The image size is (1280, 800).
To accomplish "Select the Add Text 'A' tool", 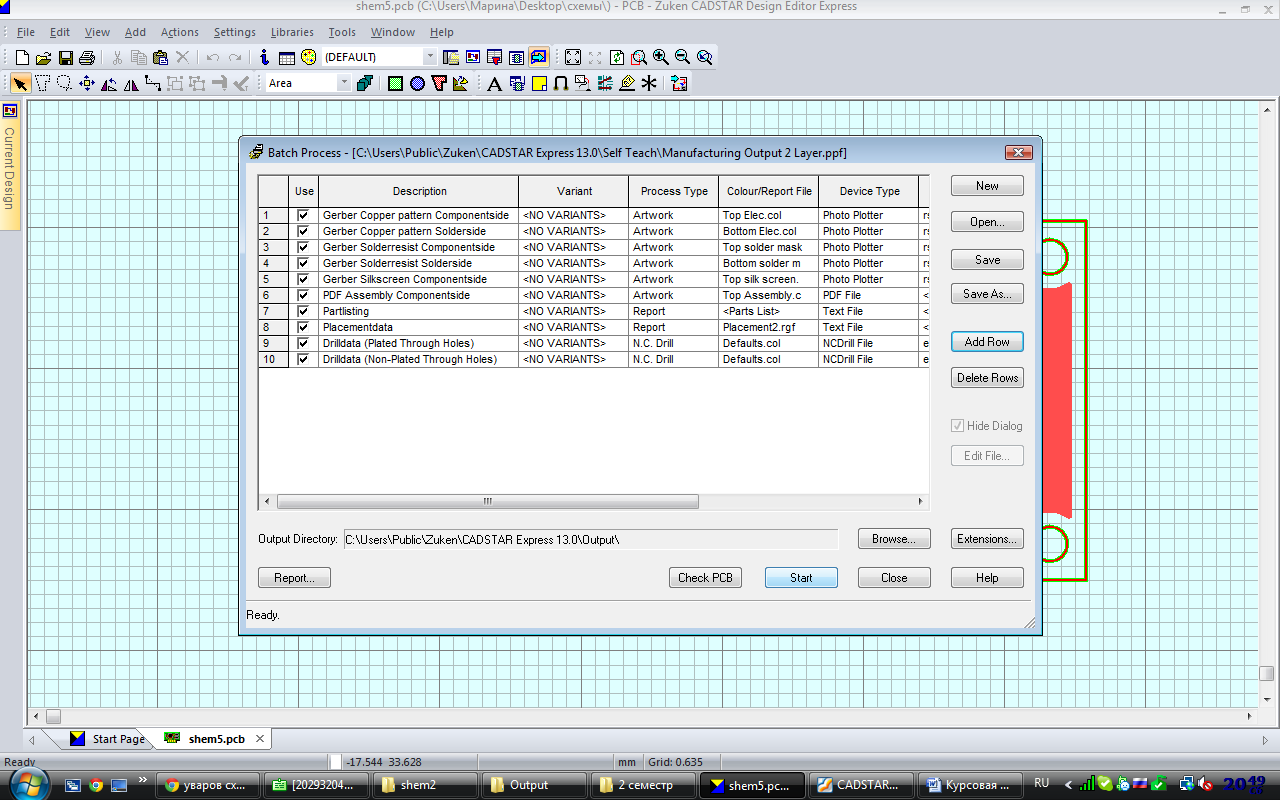I will pos(493,83).
